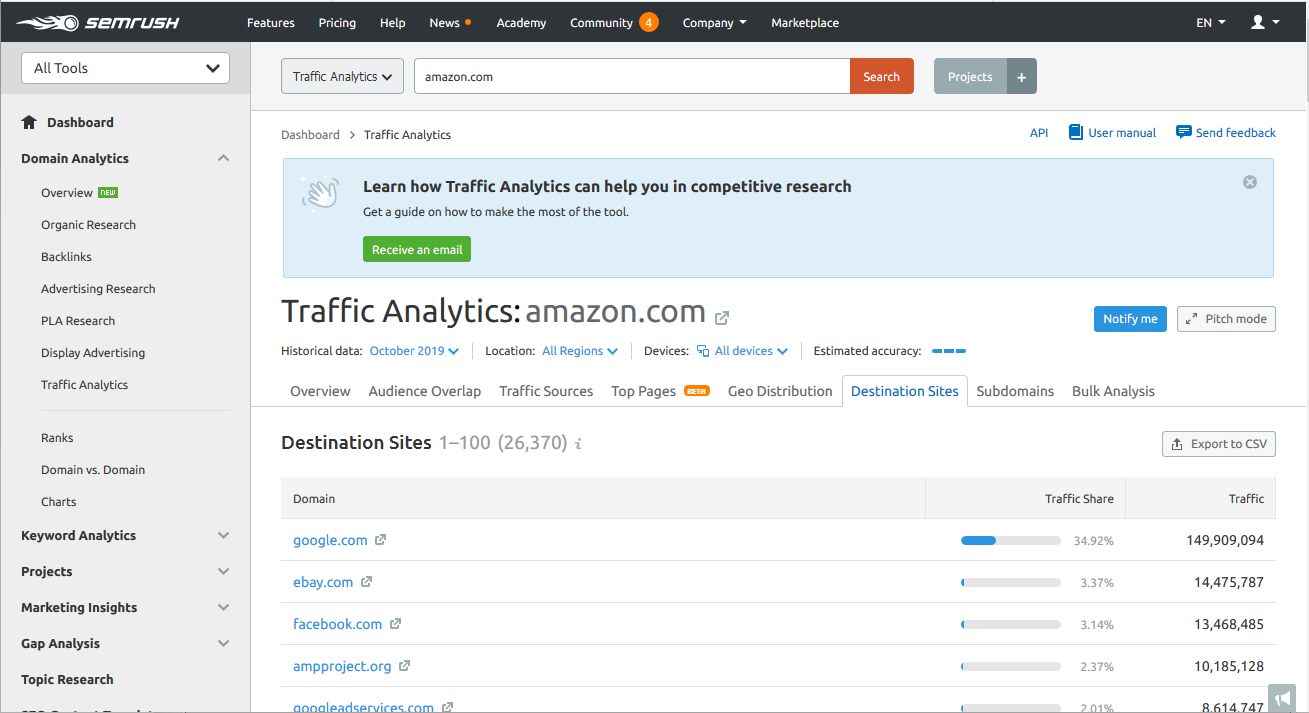The height and width of the screenshot is (713, 1309).
Task: Click the info icon next to 26,370
Action: tap(577, 444)
